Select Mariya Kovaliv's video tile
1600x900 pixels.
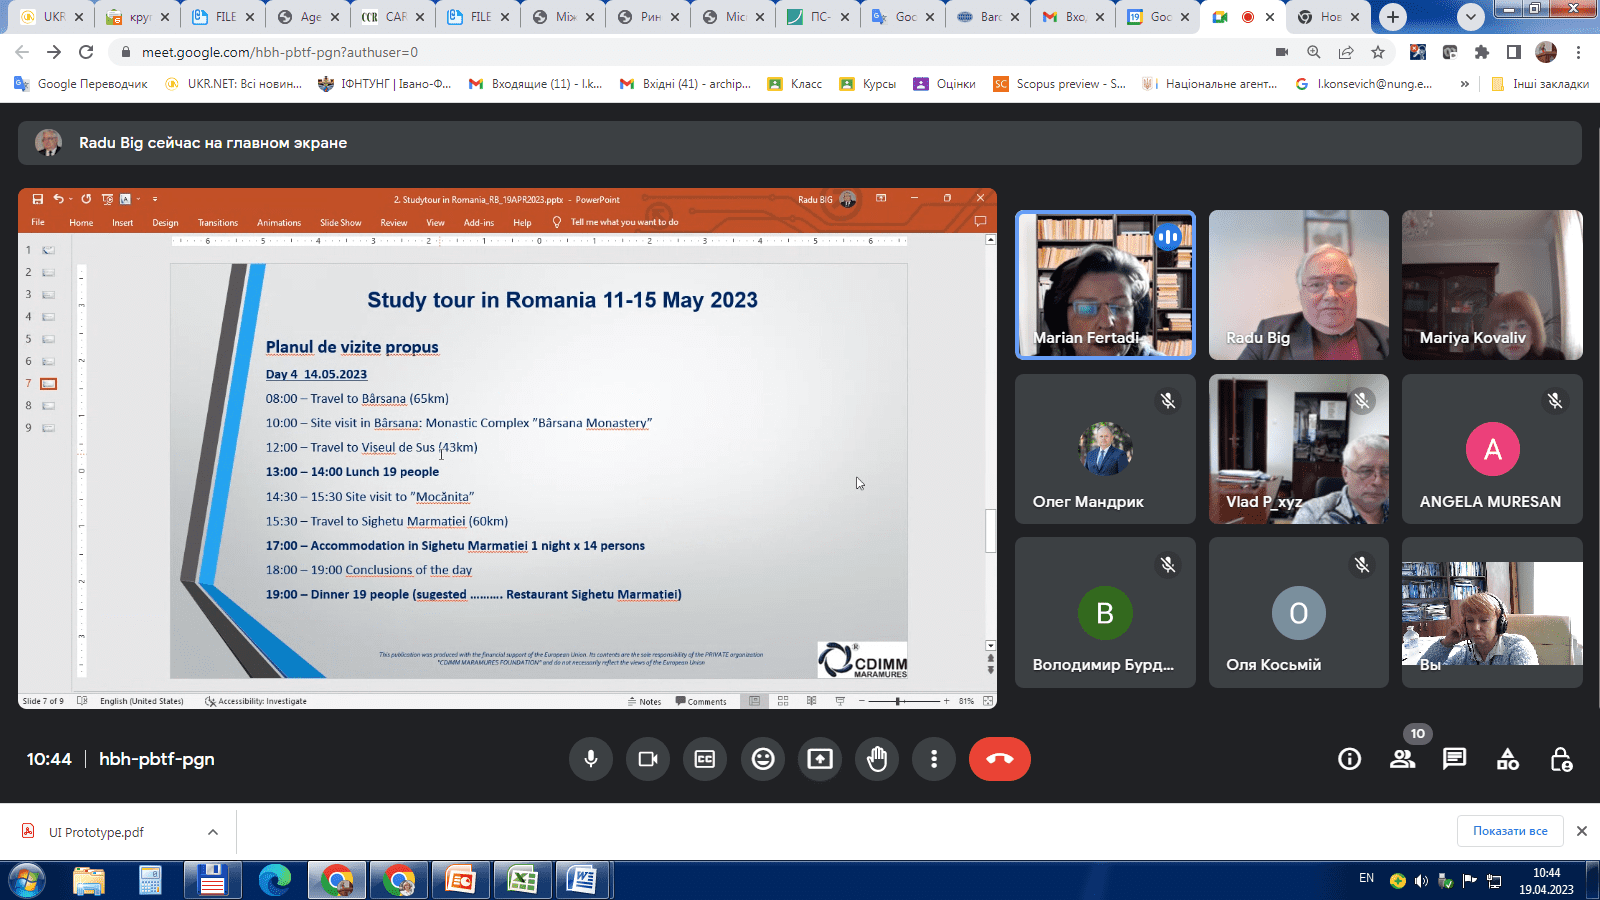click(1491, 285)
